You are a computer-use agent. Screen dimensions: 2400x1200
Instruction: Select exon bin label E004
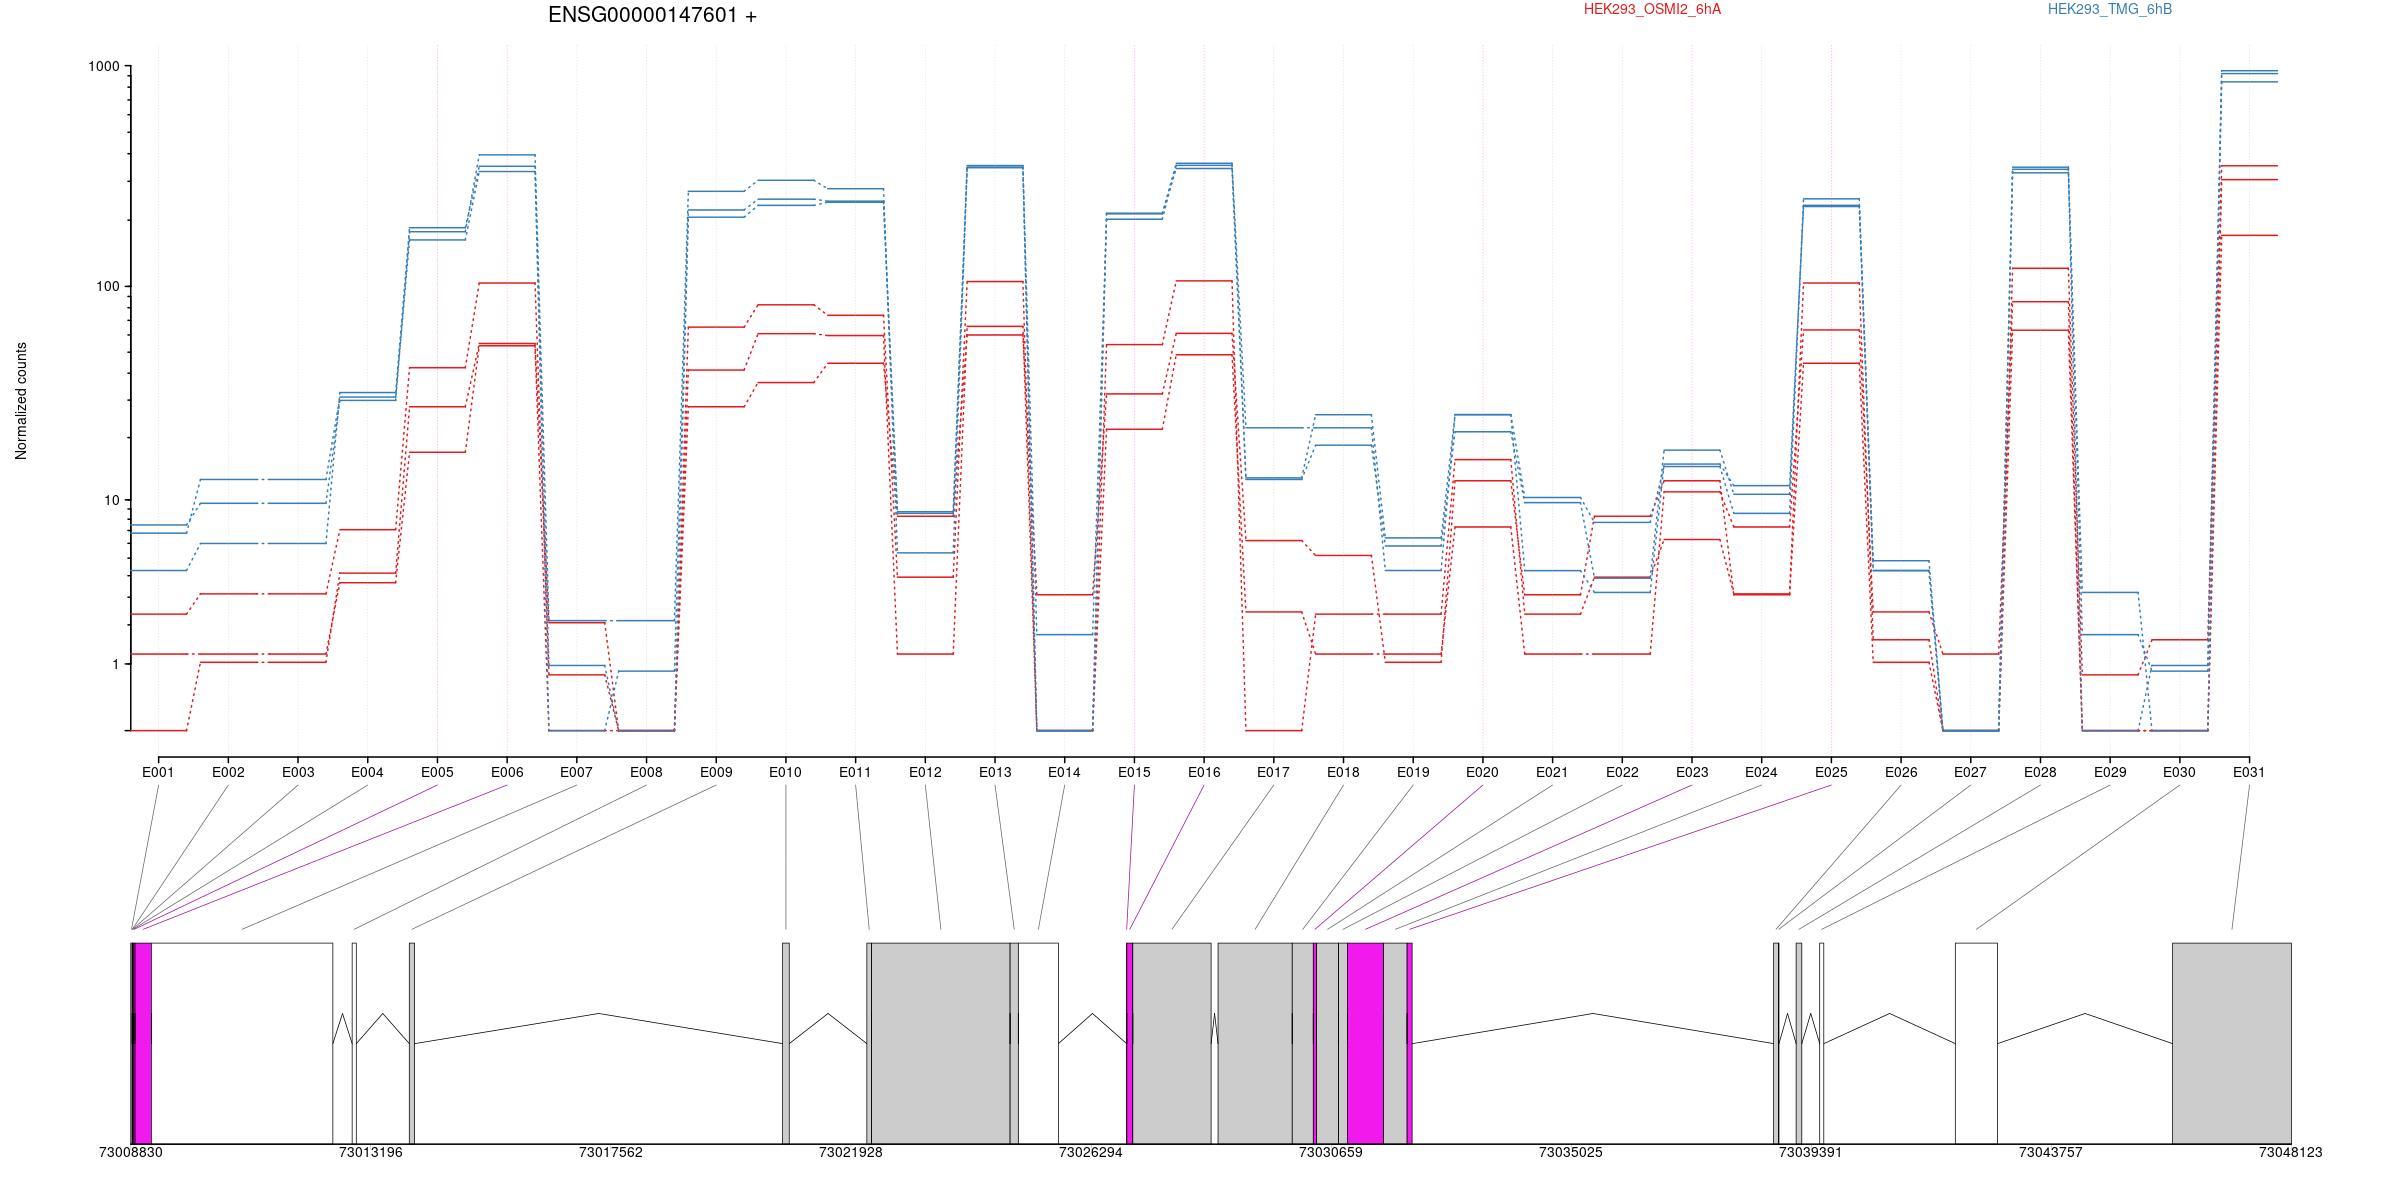tap(367, 772)
